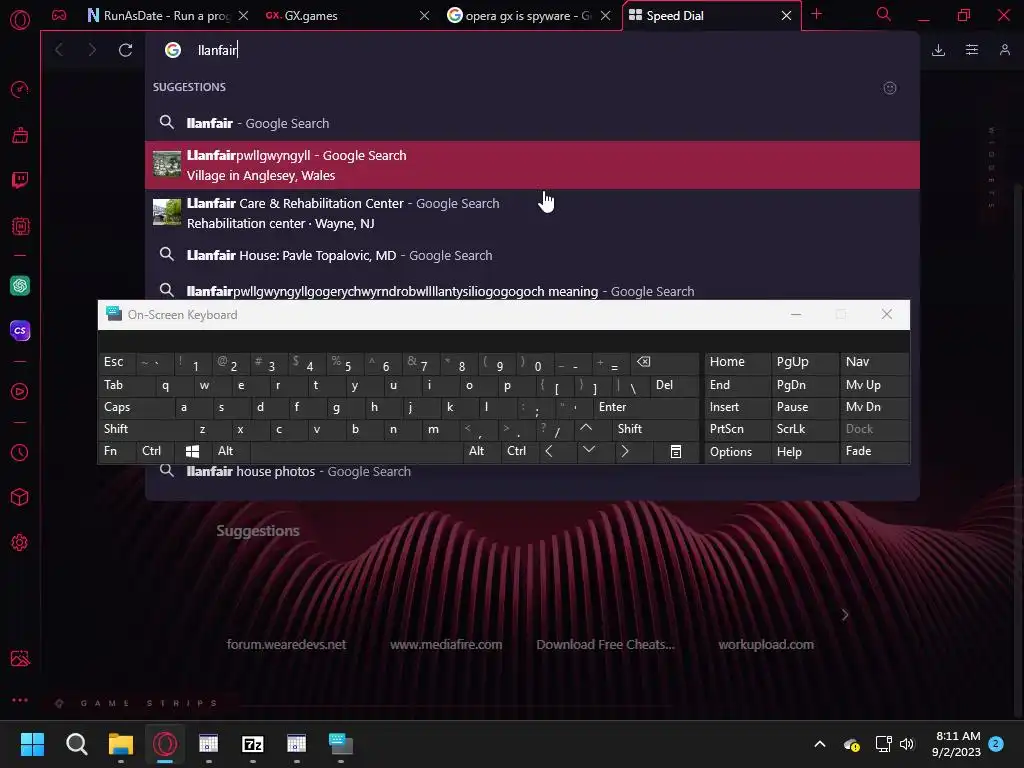Open the Downloads icon in toolbar

pyautogui.click(x=938, y=50)
